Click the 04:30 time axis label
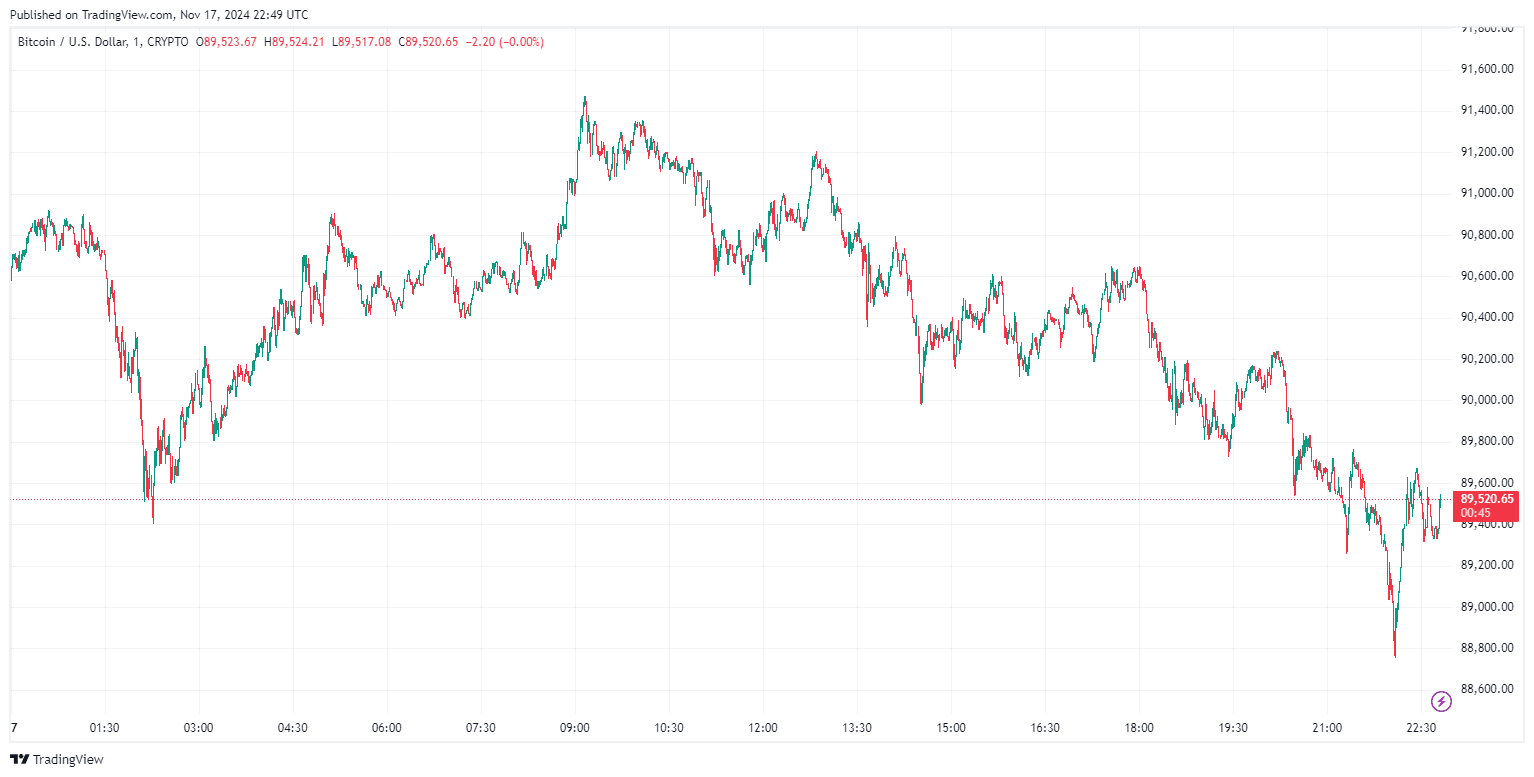Screen dimensions: 1534x777 click(x=292, y=728)
